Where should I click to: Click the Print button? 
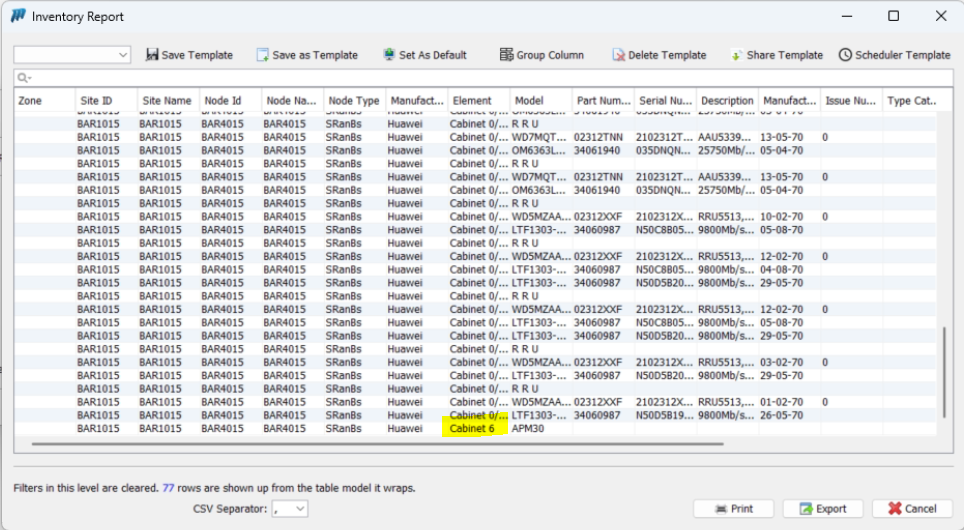pos(733,509)
